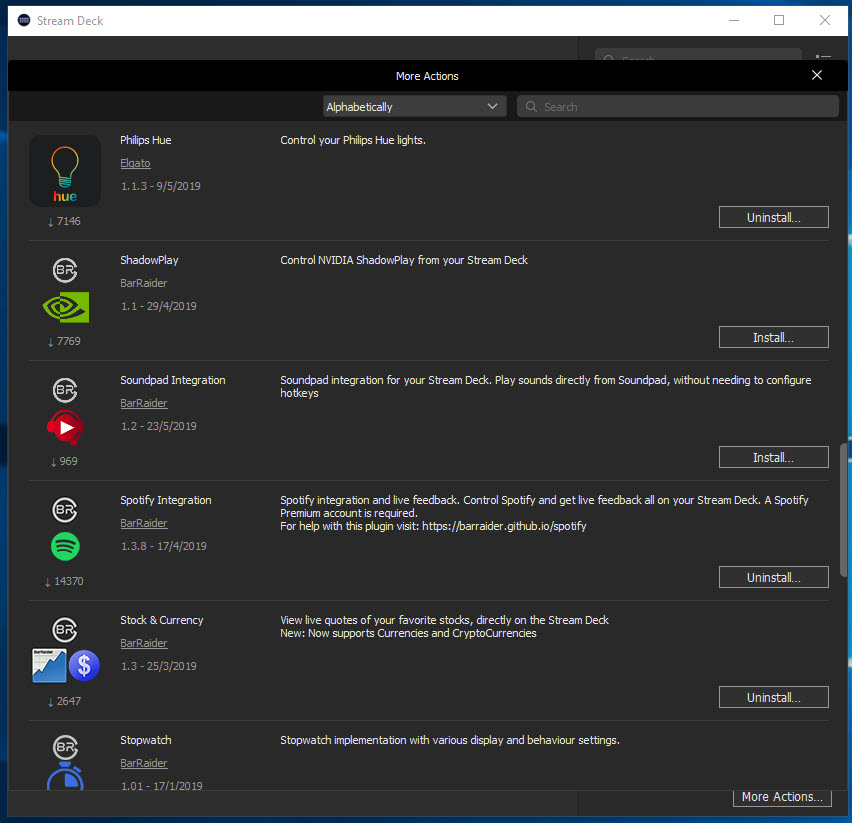The height and width of the screenshot is (823, 852).
Task: Click the Philips Hue download count 7146
Action: tap(65, 221)
